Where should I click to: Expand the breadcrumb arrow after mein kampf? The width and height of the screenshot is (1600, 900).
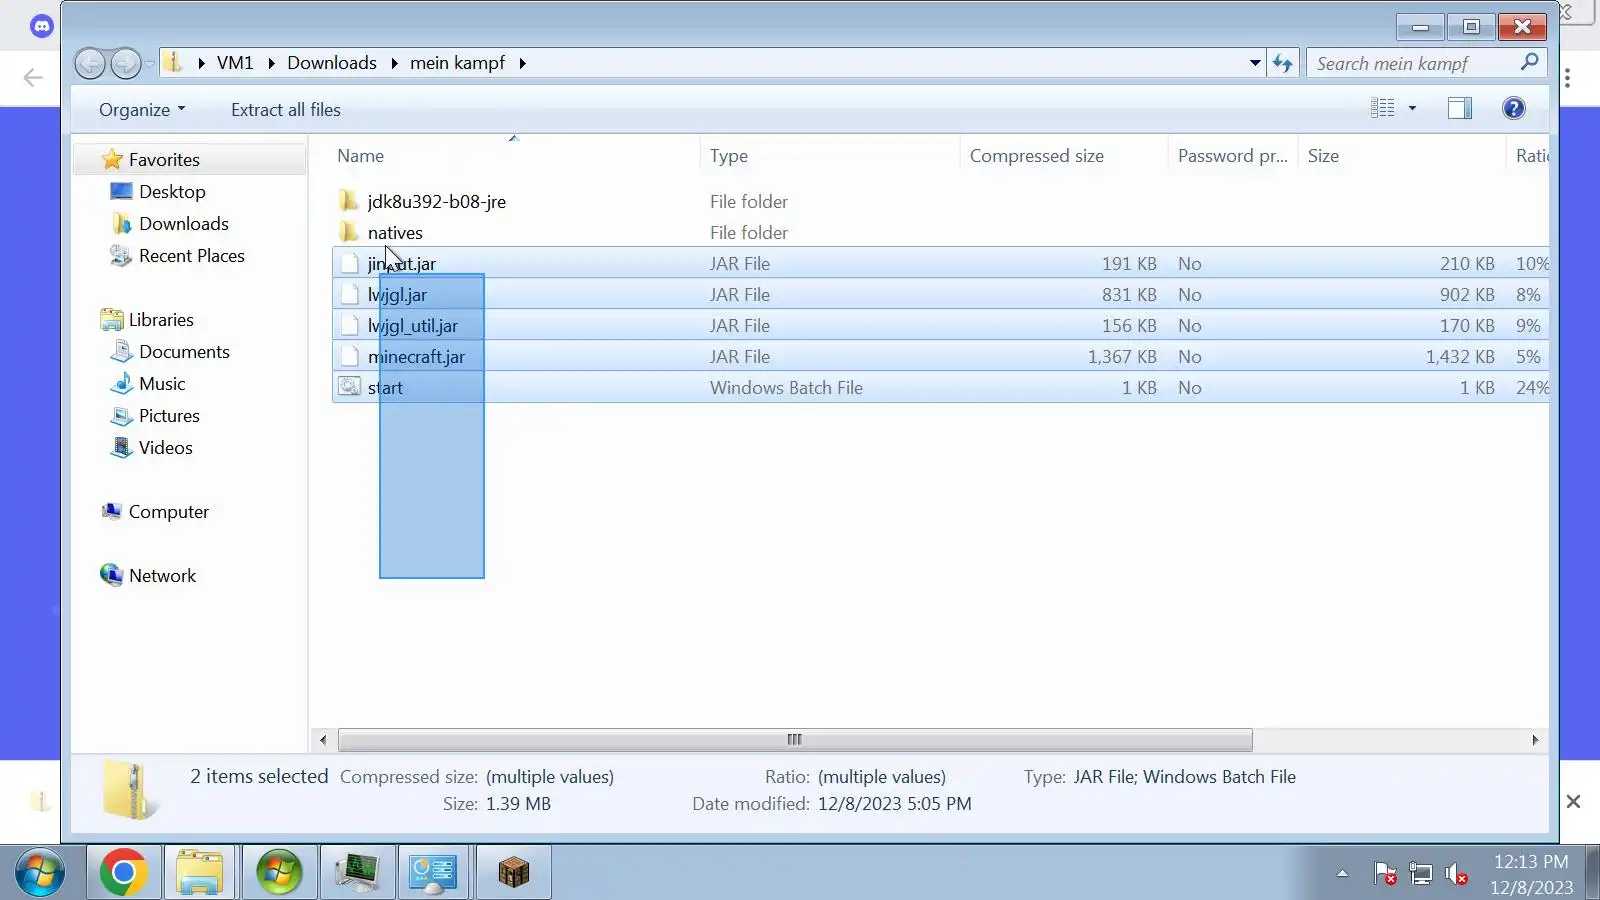coord(522,63)
